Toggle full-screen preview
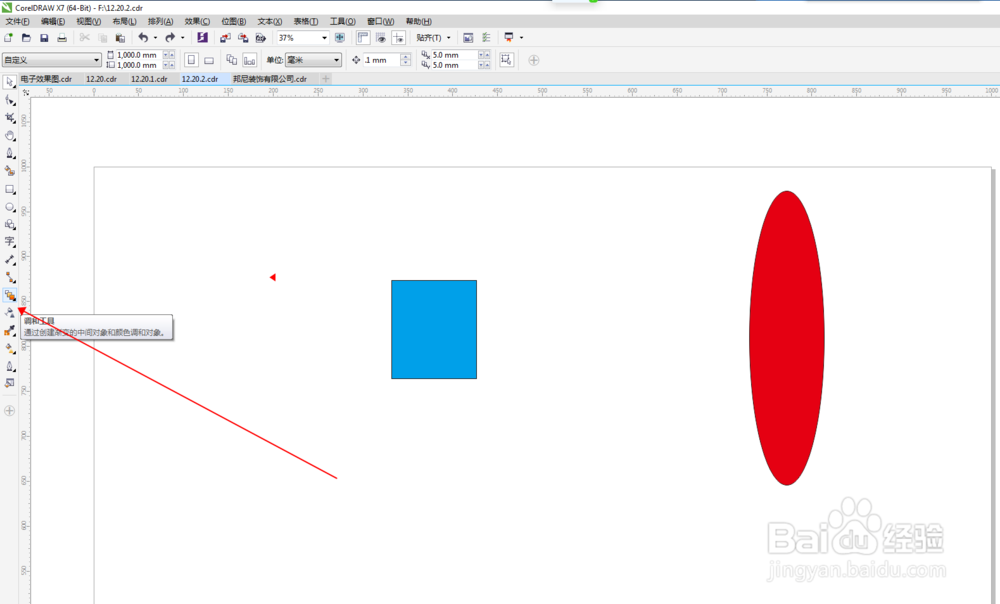1000x604 pixels. [340, 38]
